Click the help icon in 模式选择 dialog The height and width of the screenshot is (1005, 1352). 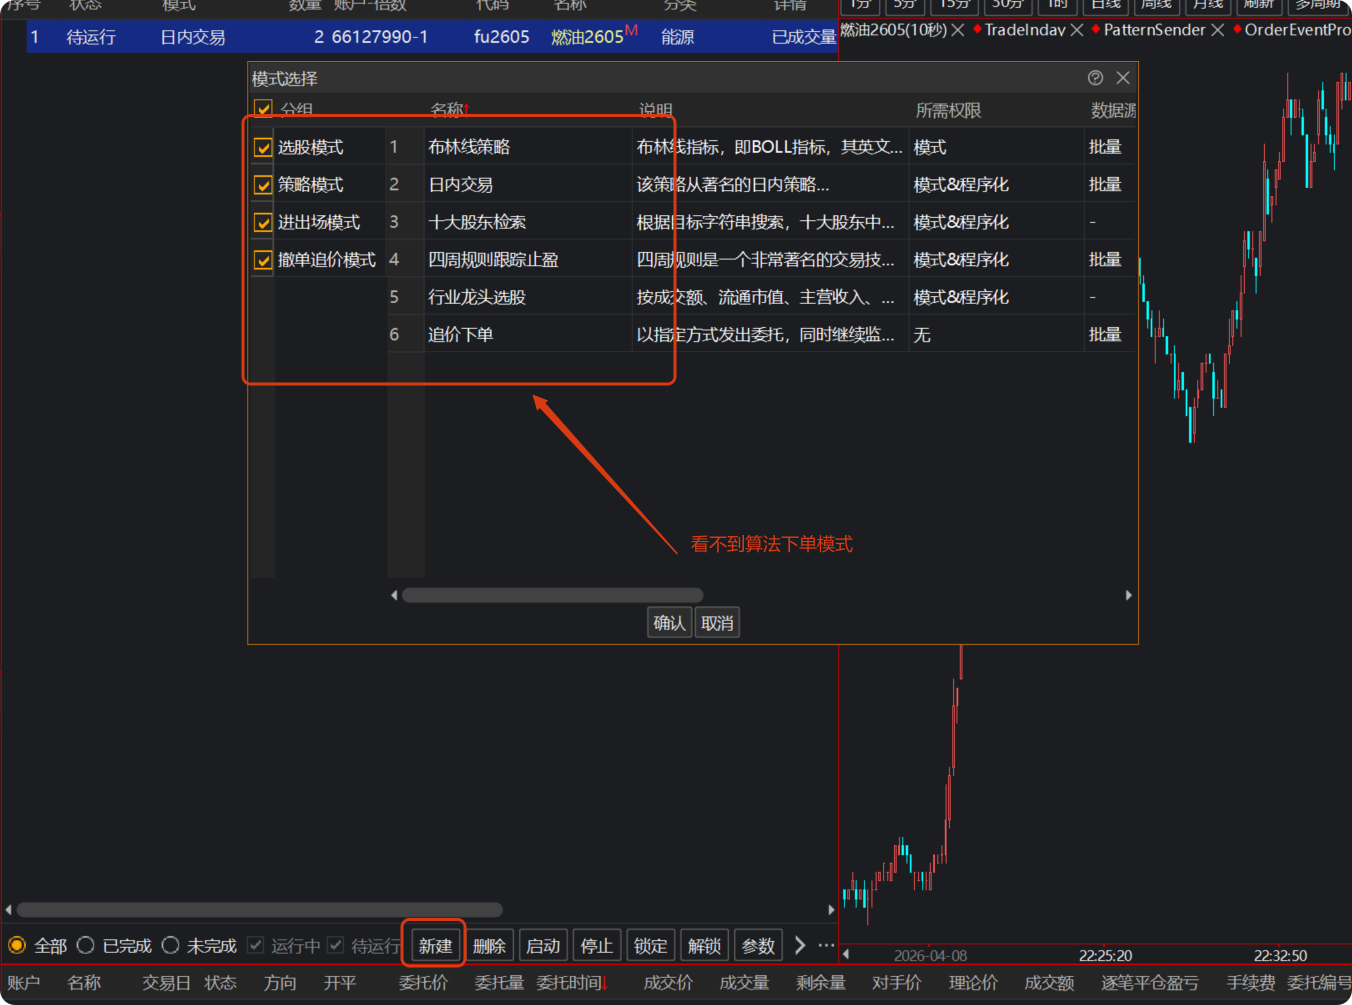(1095, 78)
